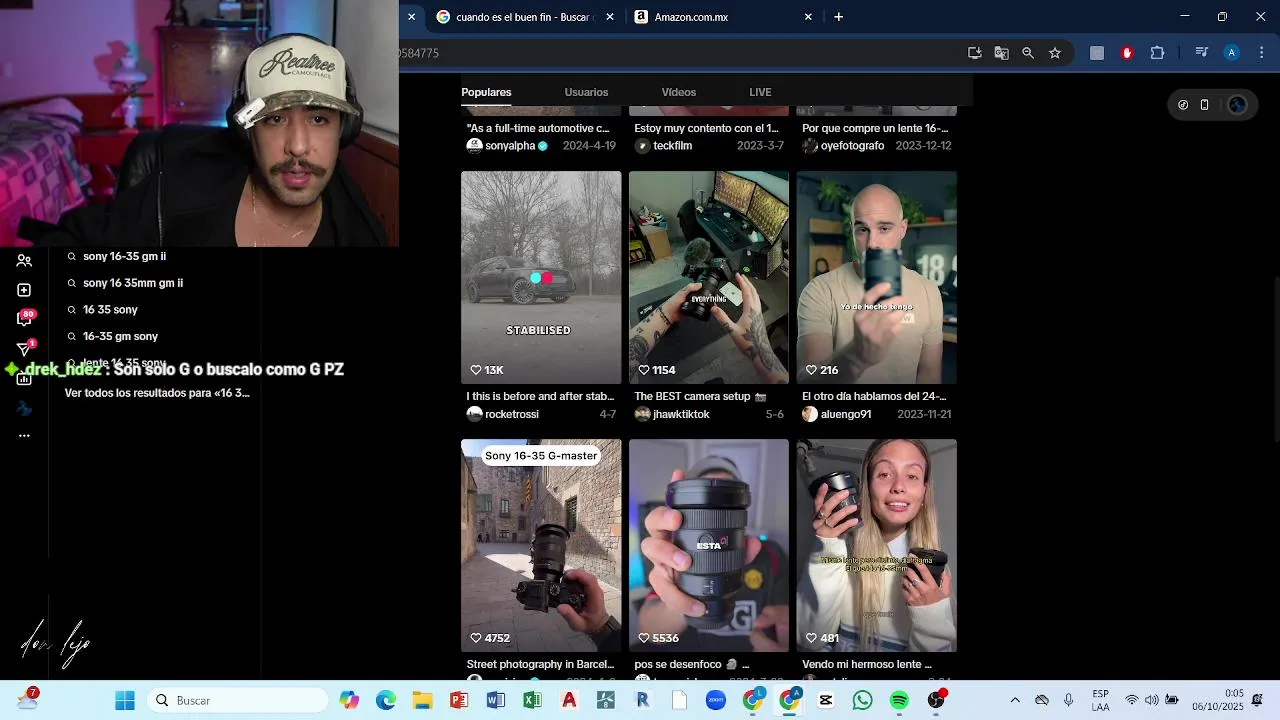Switch to the Videos tab
The width and height of the screenshot is (1280, 720).
679,92
